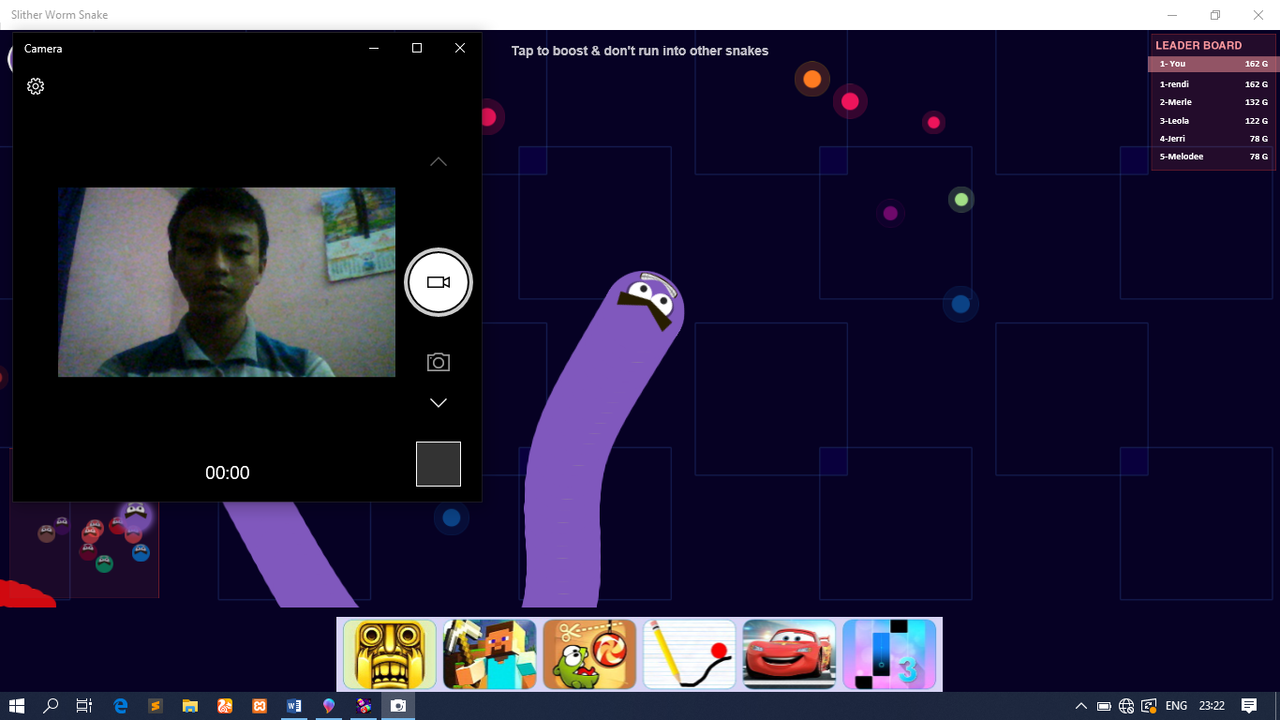
Task: Open the pencil drawing game tile
Action: [x=689, y=654]
